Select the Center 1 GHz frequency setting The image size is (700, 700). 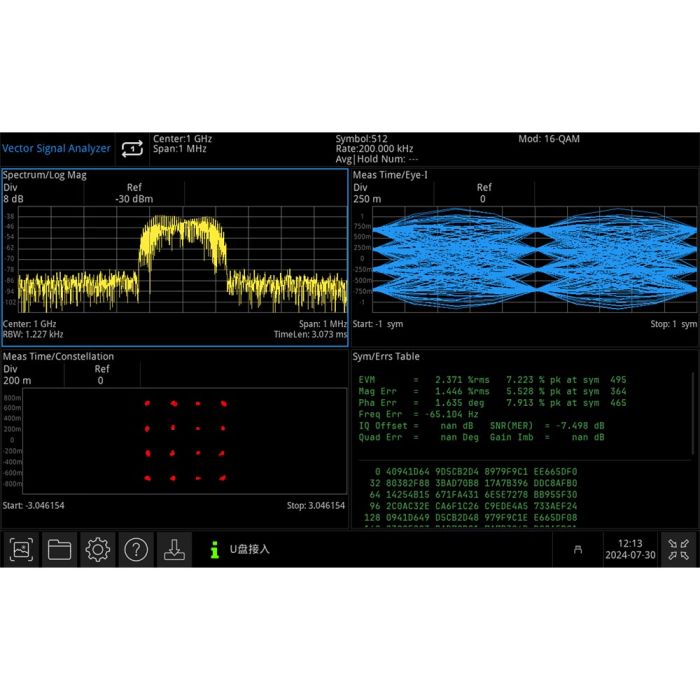point(181,139)
